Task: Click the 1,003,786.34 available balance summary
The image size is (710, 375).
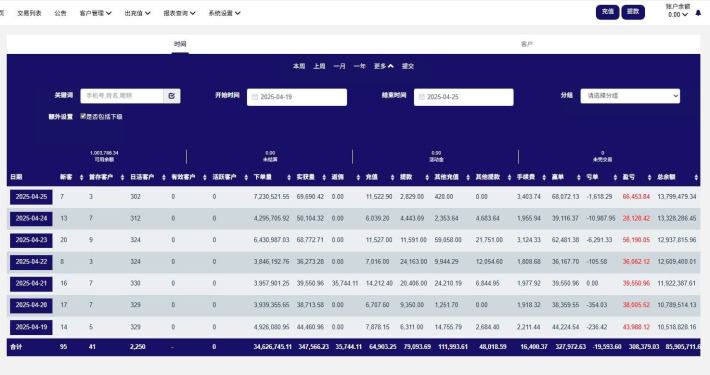Action: [104, 153]
